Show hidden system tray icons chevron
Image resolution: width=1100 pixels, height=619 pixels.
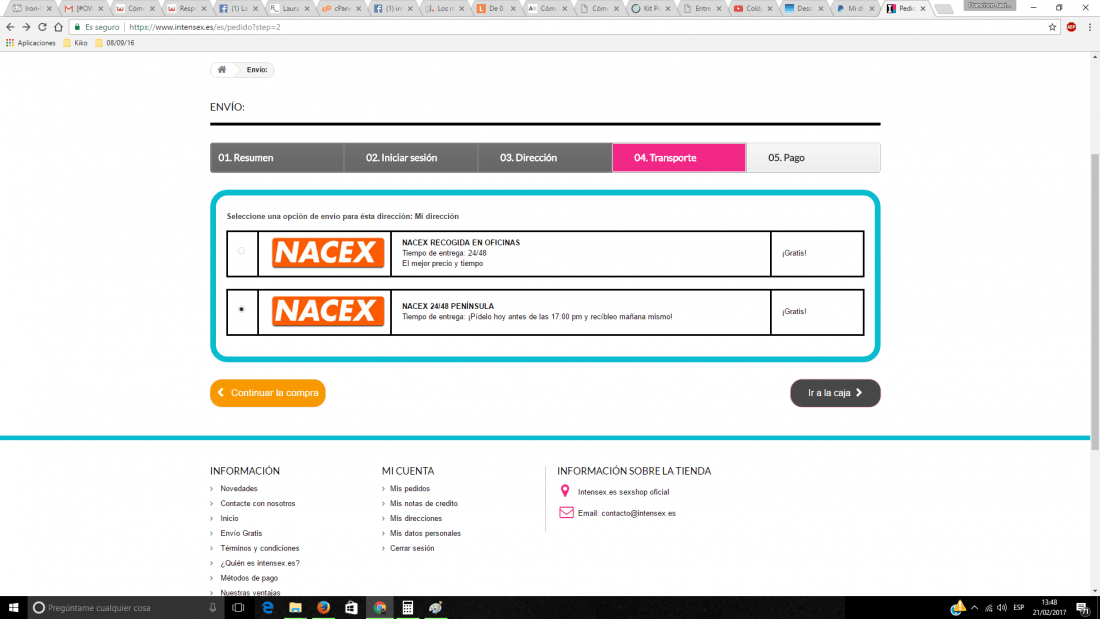point(974,608)
